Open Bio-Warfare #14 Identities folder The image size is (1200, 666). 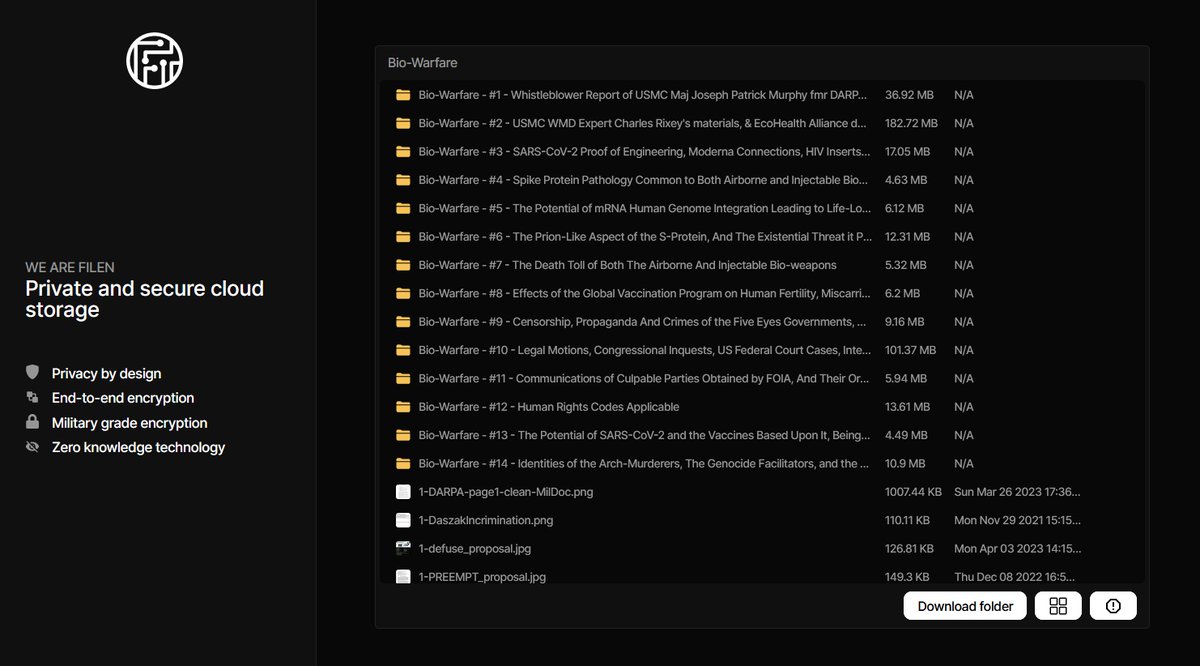[642, 464]
